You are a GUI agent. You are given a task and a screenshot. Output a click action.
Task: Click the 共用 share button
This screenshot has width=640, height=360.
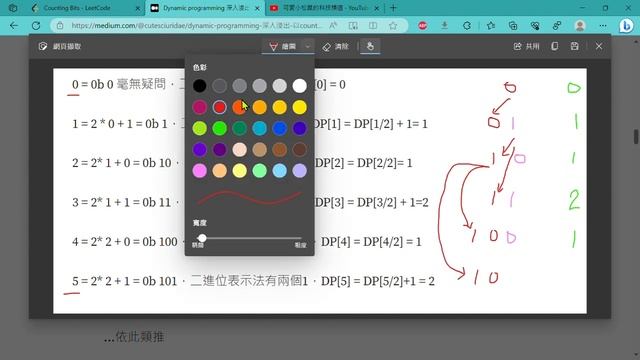tap(526, 46)
